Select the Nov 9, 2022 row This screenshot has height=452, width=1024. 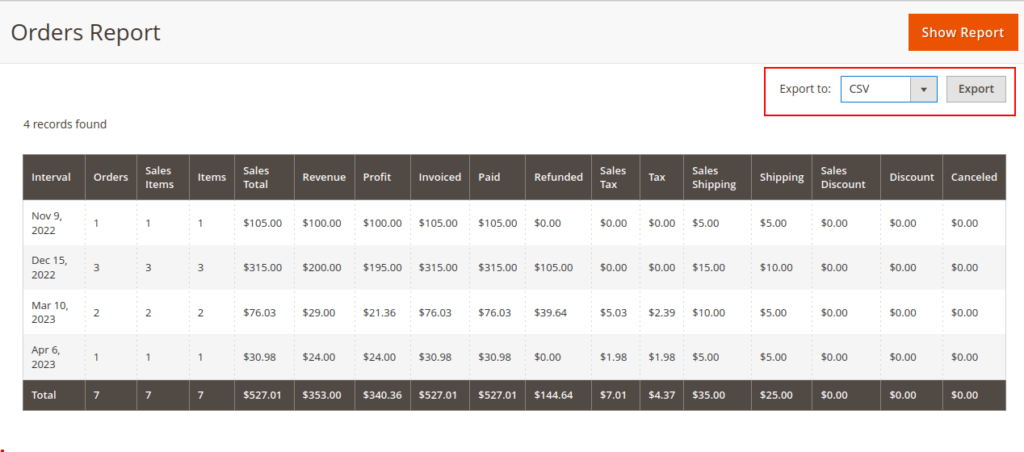click(x=48, y=223)
